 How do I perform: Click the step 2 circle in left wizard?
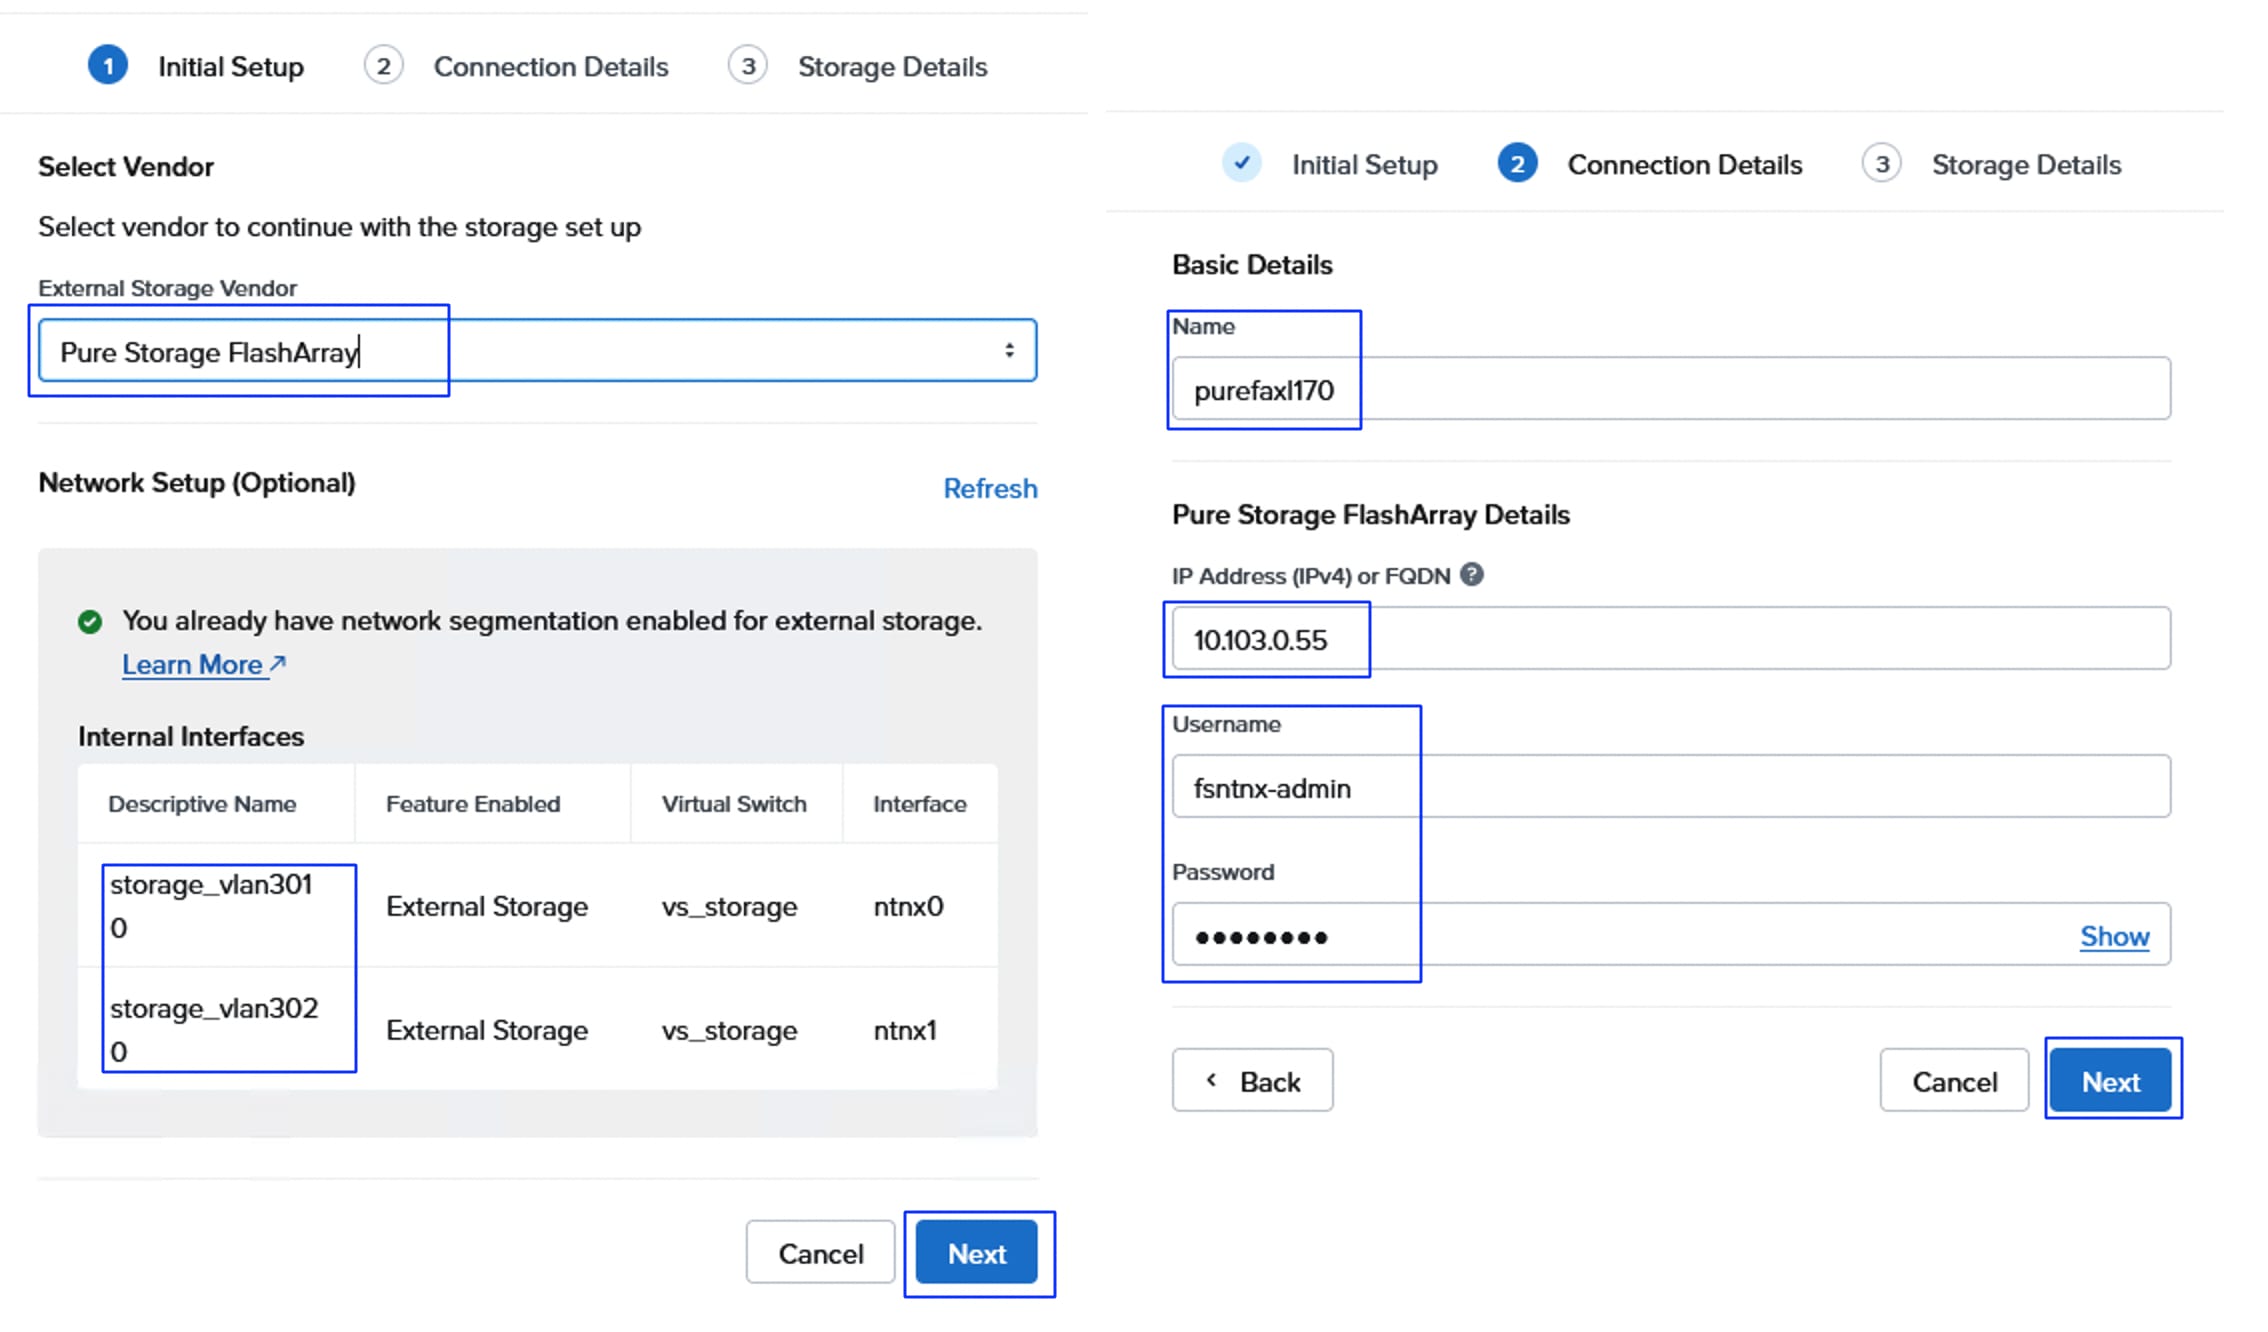(x=383, y=66)
